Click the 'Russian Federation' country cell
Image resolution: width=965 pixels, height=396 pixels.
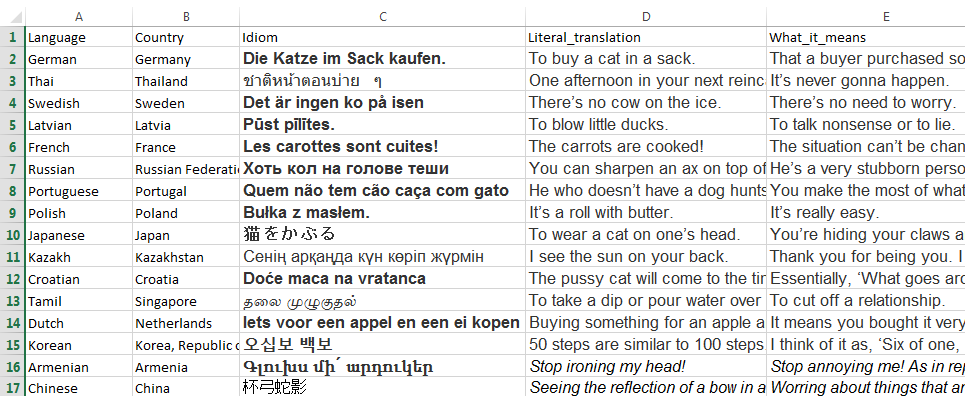click(x=186, y=169)
